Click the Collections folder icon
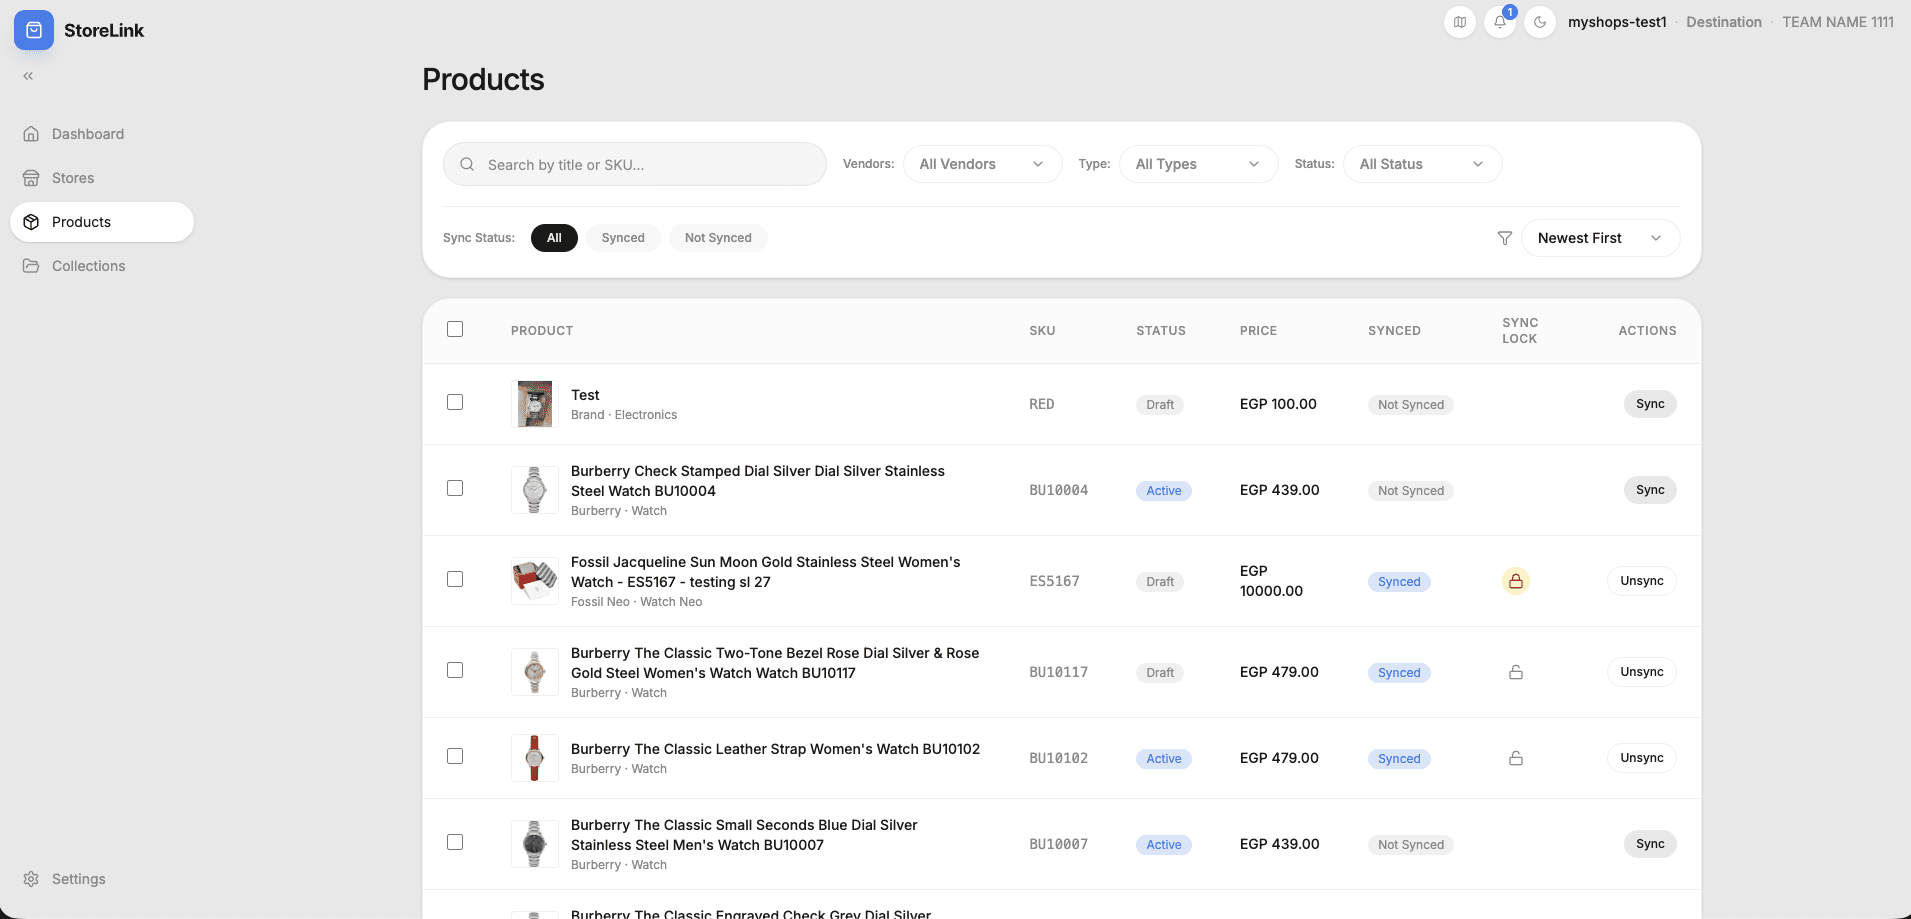 pos(31,266)
